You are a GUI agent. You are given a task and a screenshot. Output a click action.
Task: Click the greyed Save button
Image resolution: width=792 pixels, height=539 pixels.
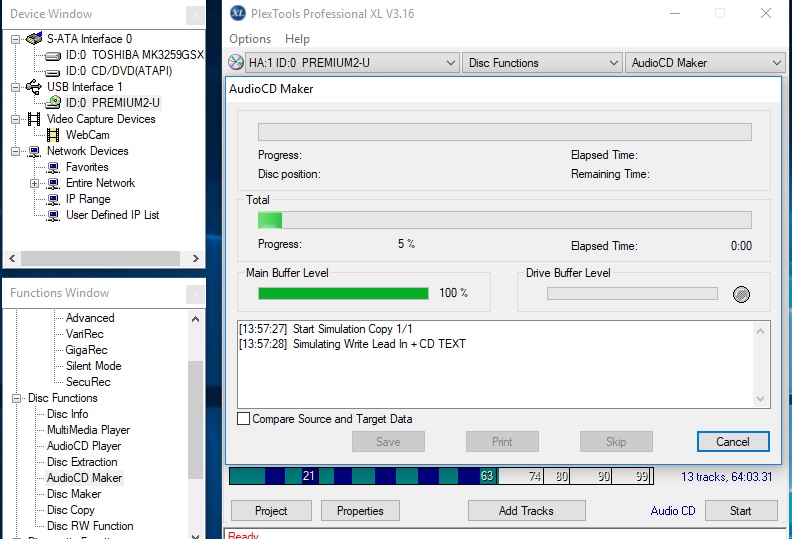pyautogui.click(x=388, y=442)
